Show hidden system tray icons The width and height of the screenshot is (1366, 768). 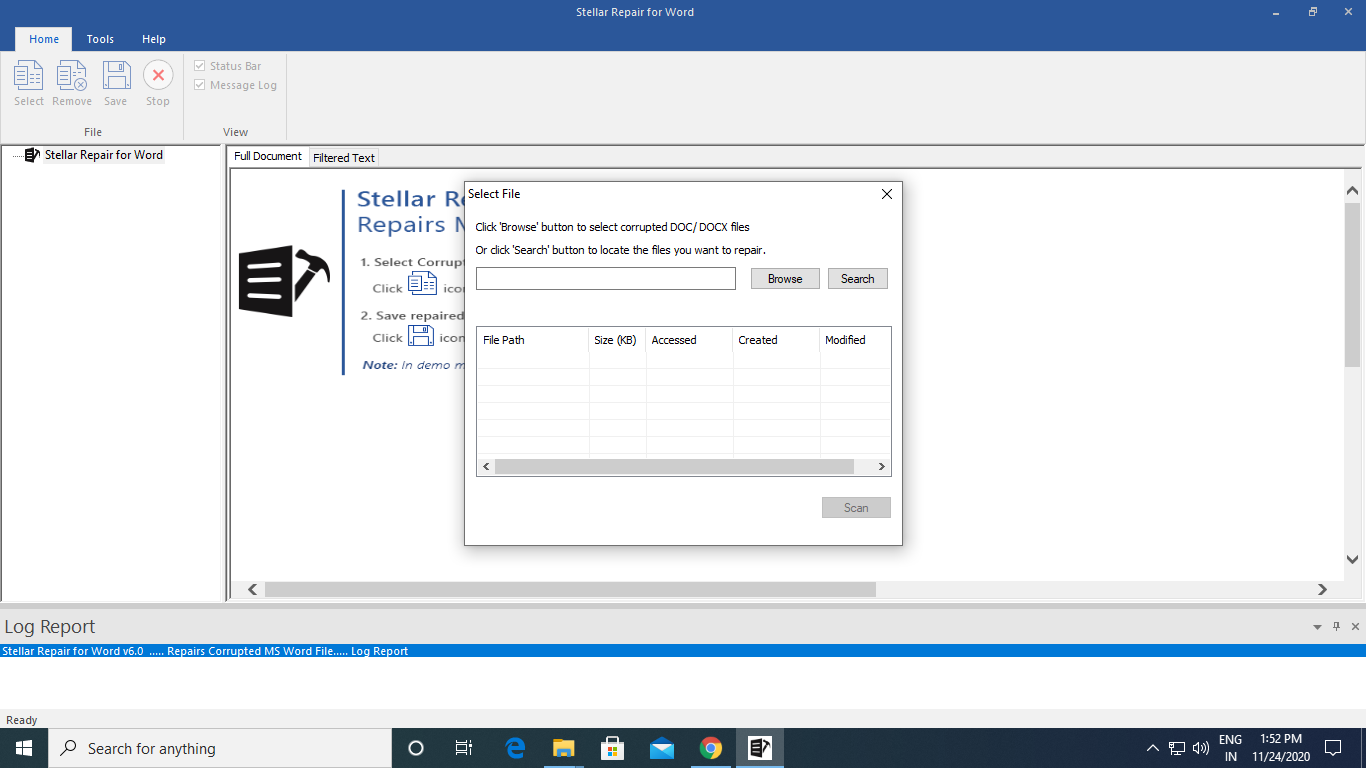[x=1152, y=748]
